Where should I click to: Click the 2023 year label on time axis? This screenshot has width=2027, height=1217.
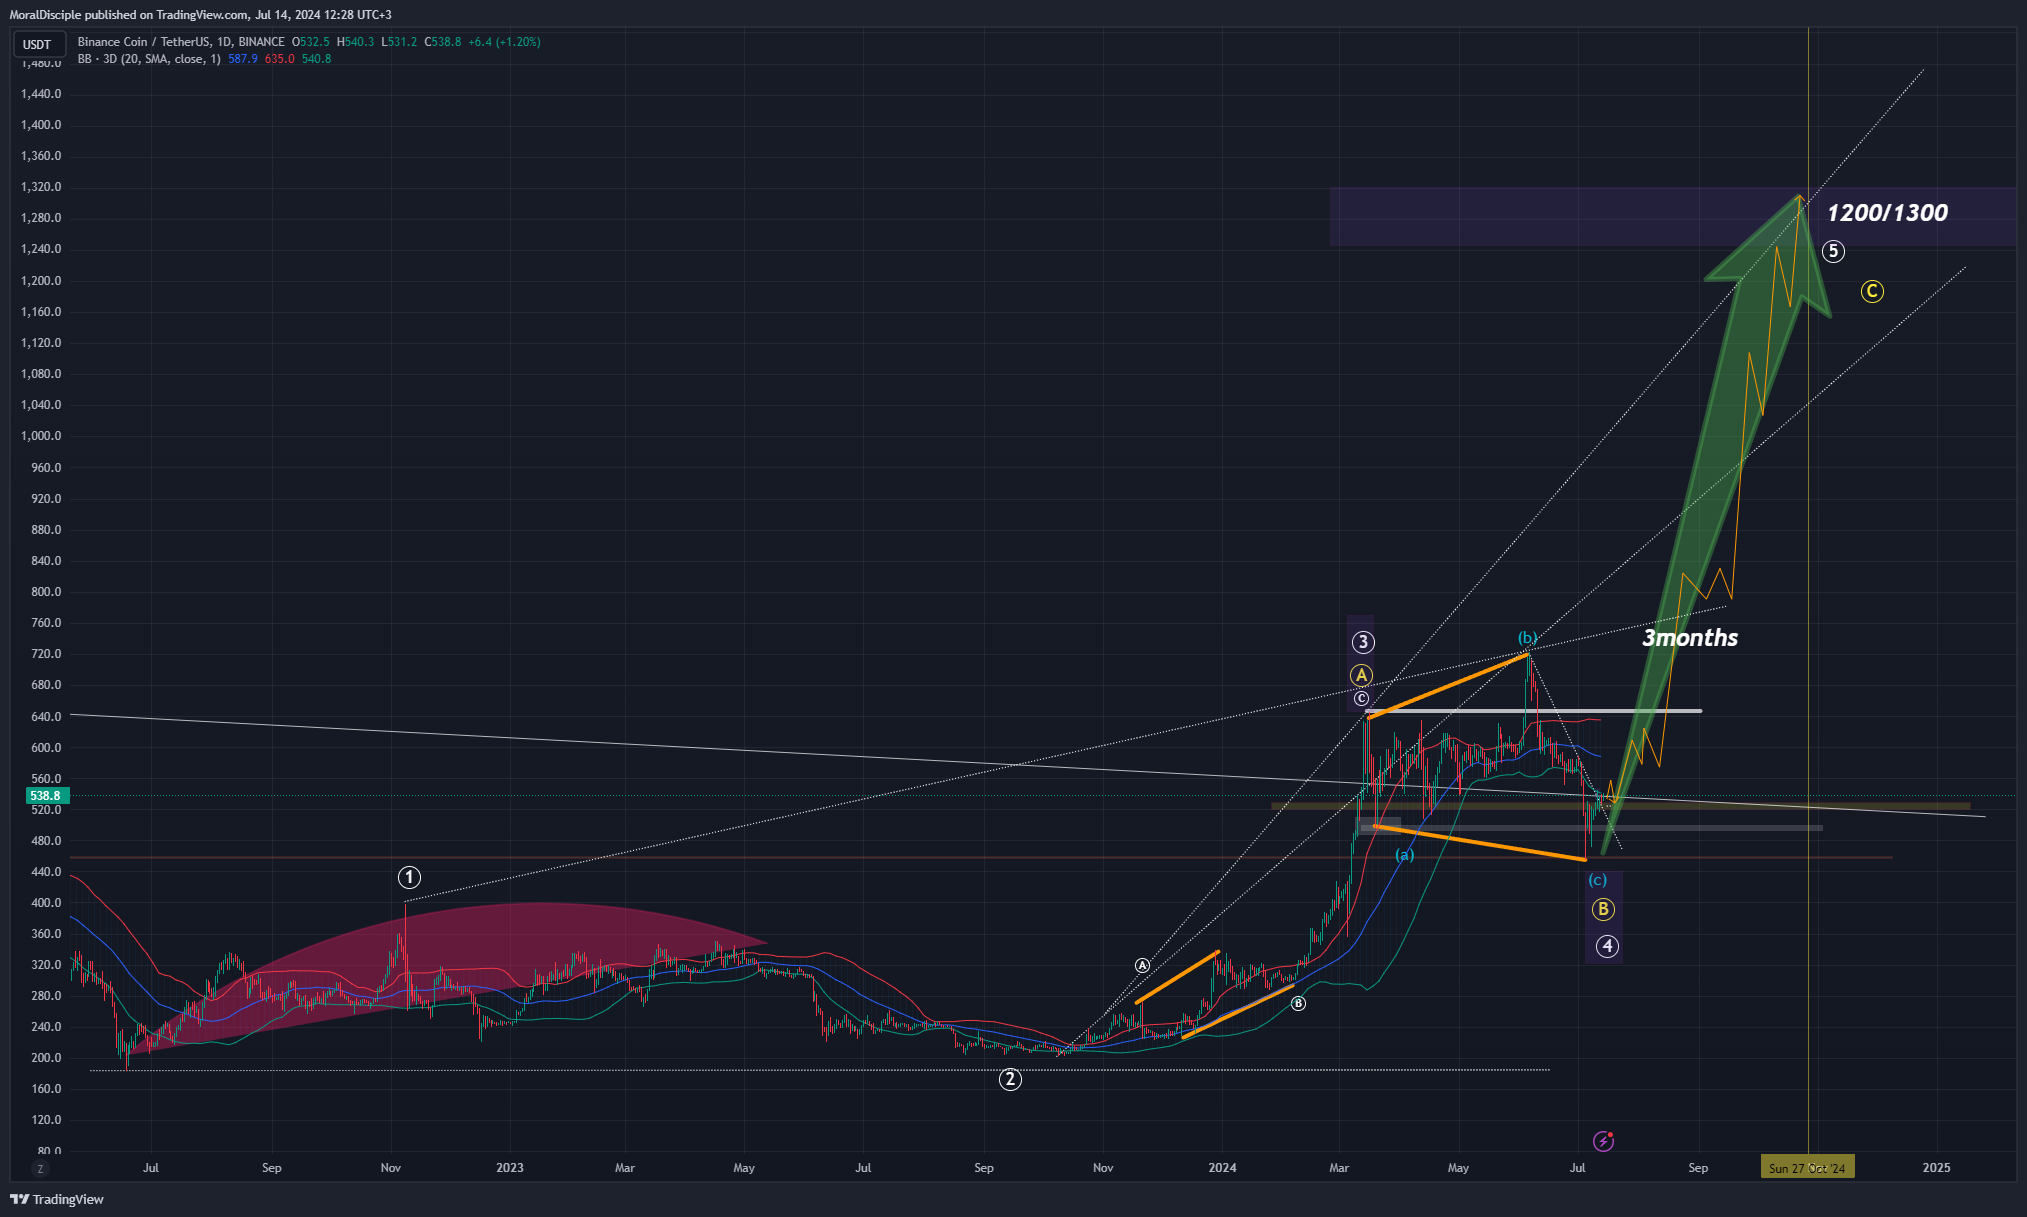click(x=510, y=1168)
